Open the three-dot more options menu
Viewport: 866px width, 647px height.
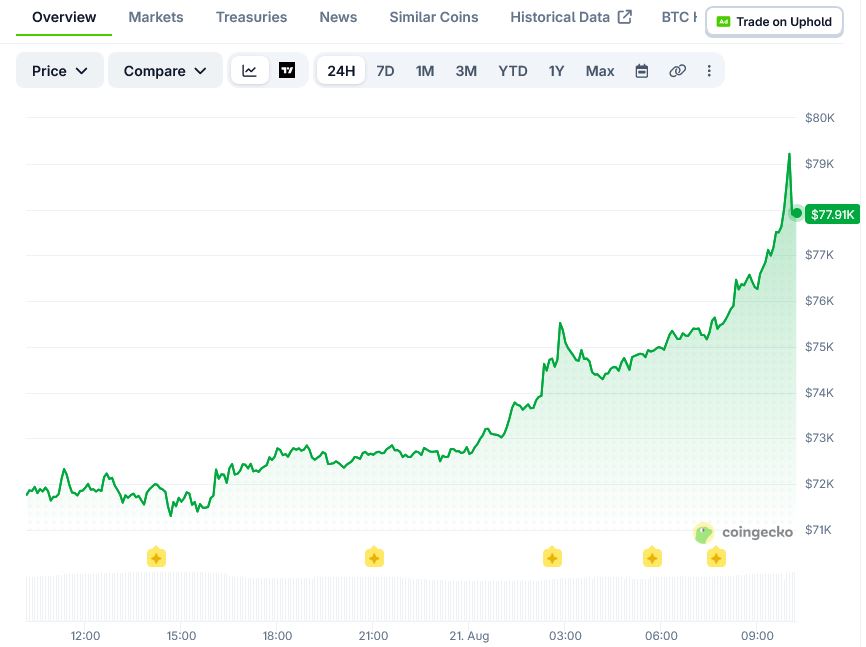709,71
